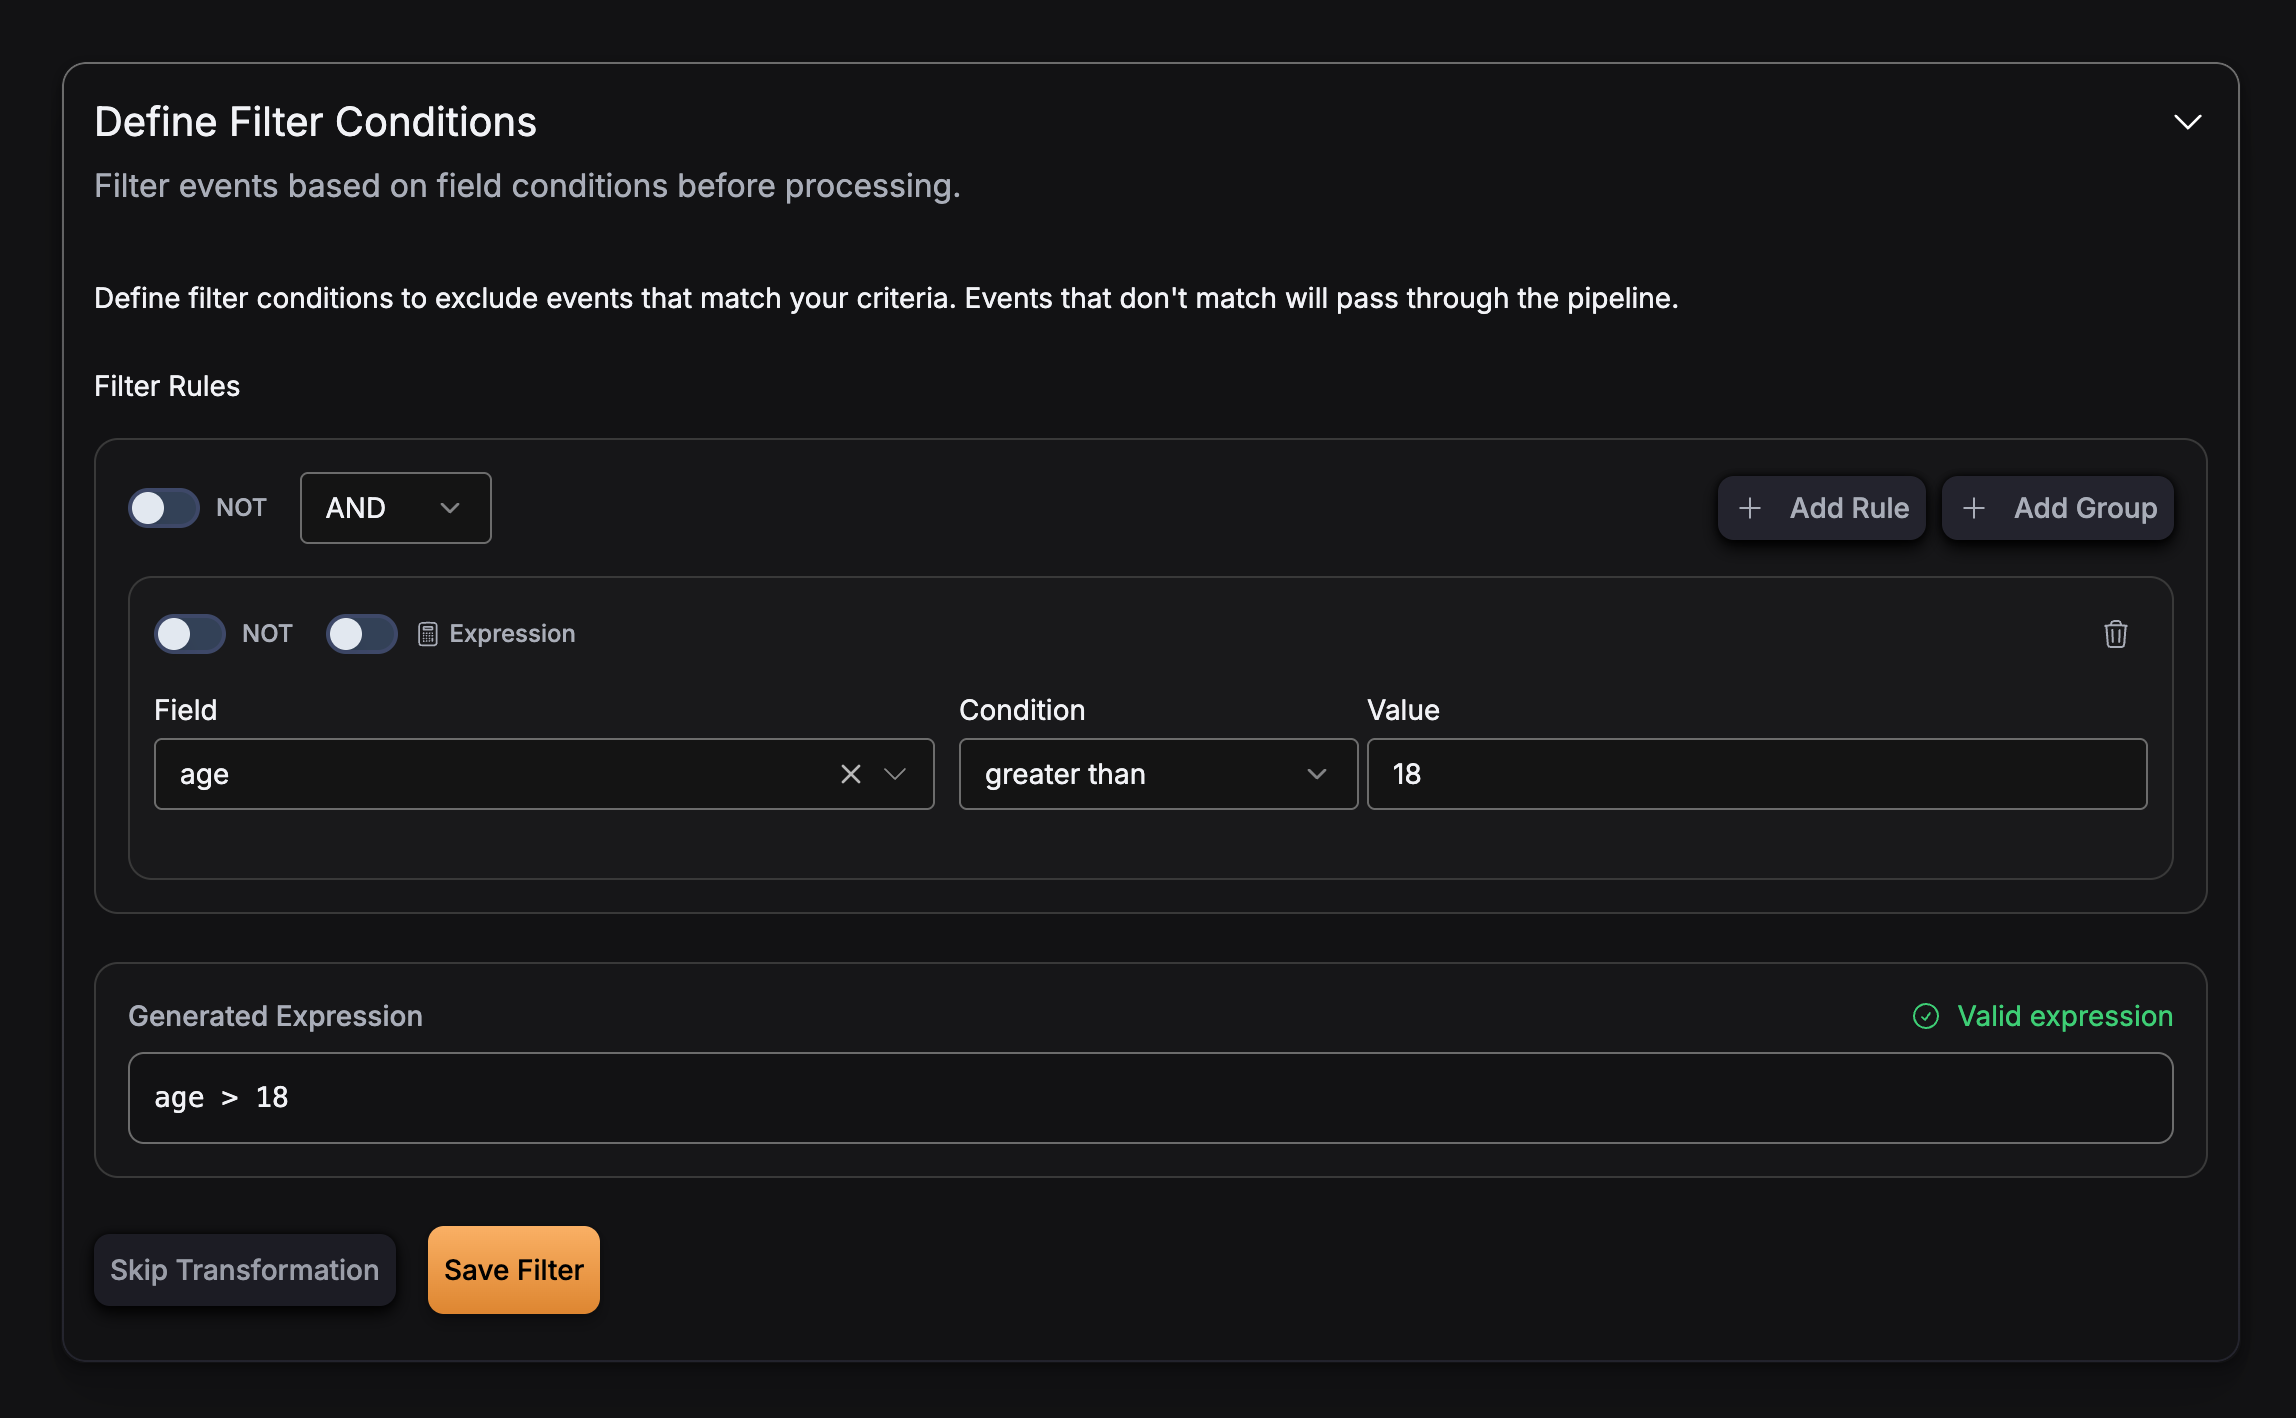2296x1418 pixels.
Task: Click the generated expression text box
Action: tap(1150, 1098)
